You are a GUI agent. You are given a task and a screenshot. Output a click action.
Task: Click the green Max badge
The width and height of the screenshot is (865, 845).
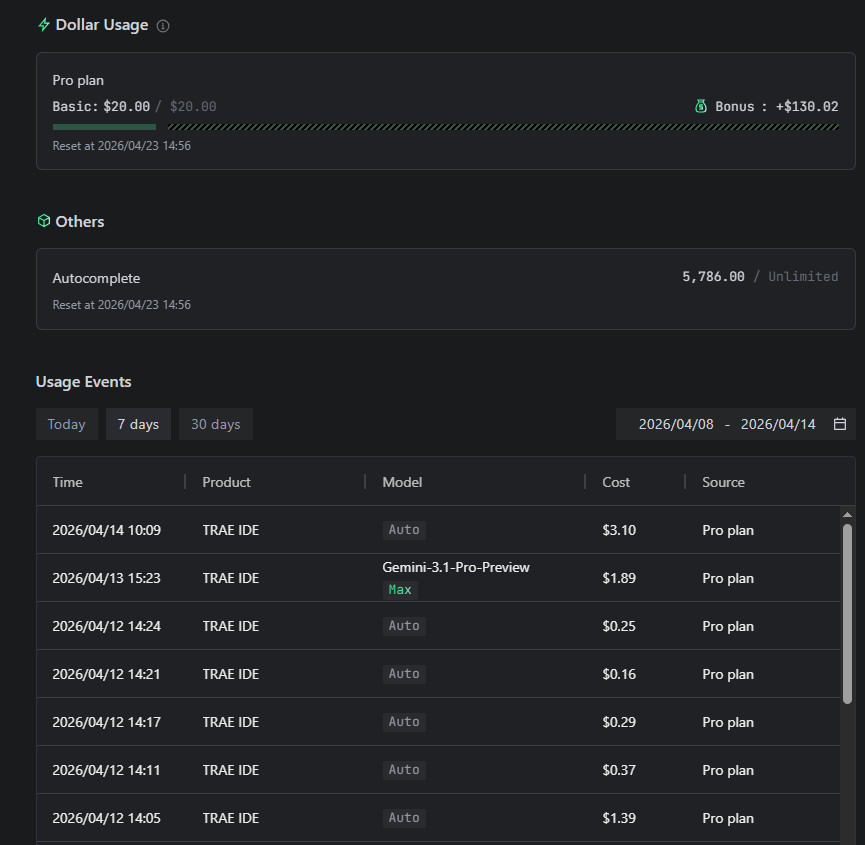click(400, 590)
